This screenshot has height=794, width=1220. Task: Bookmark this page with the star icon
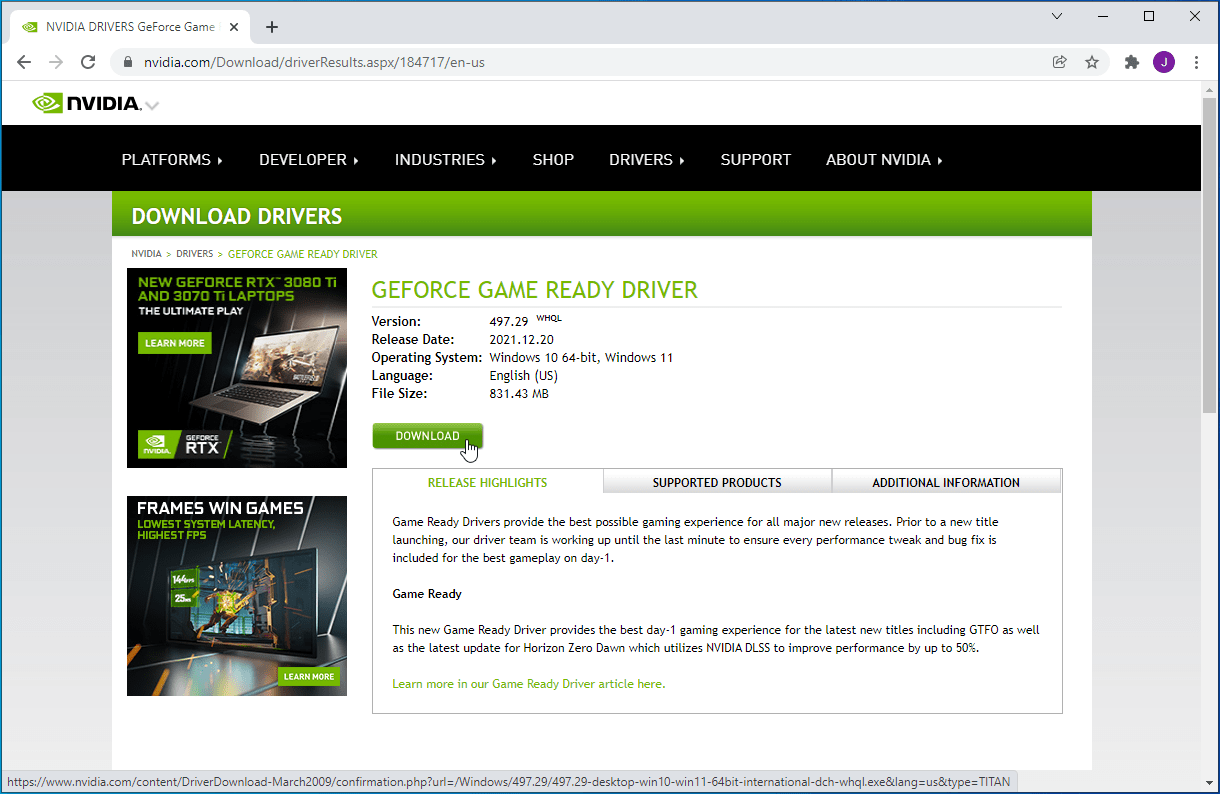[1092, 62]
